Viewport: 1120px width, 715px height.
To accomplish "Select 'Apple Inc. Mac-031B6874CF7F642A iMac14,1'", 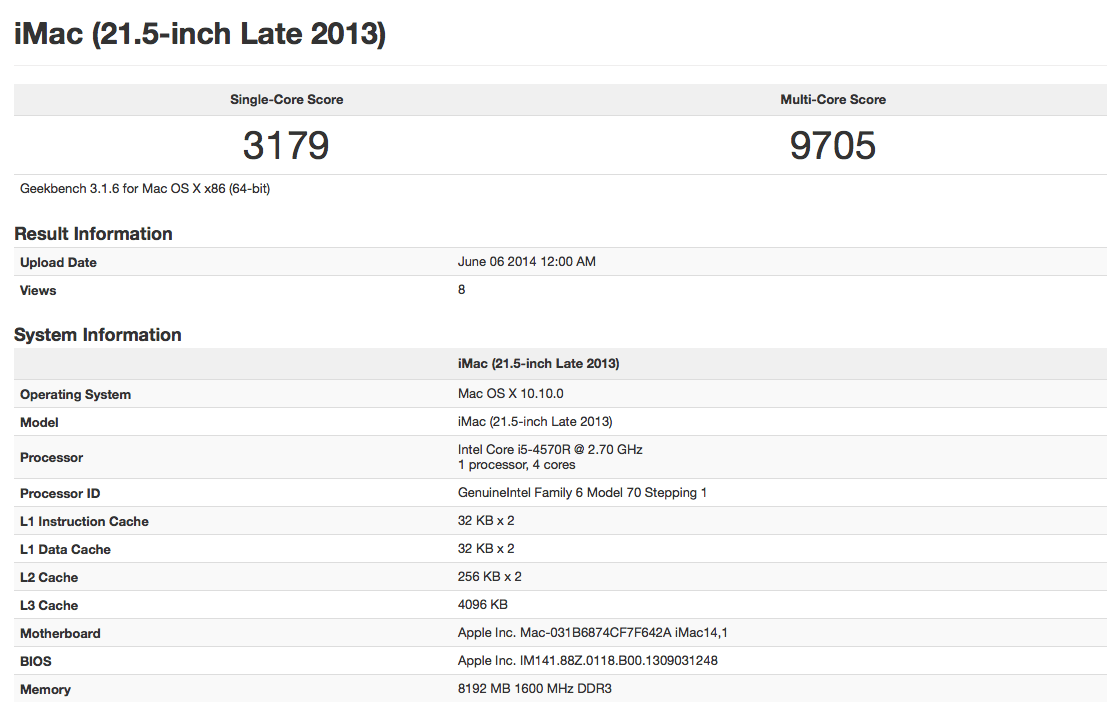I will (x=593, y=632).
